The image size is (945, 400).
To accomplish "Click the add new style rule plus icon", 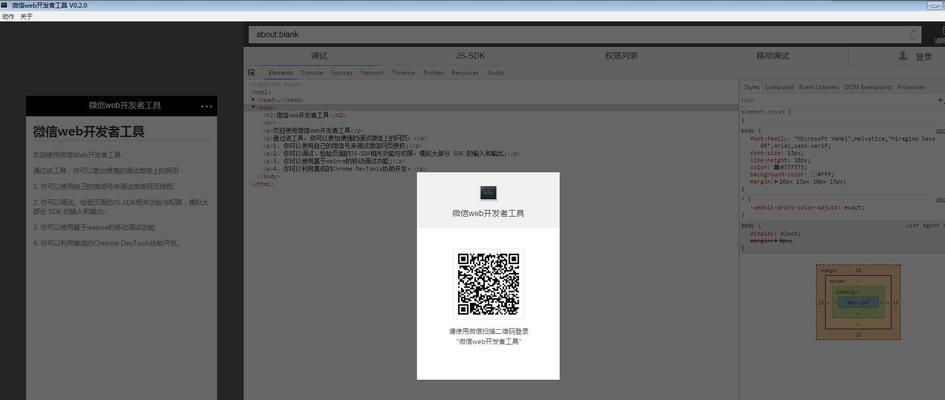I will [x=940, y=100].
